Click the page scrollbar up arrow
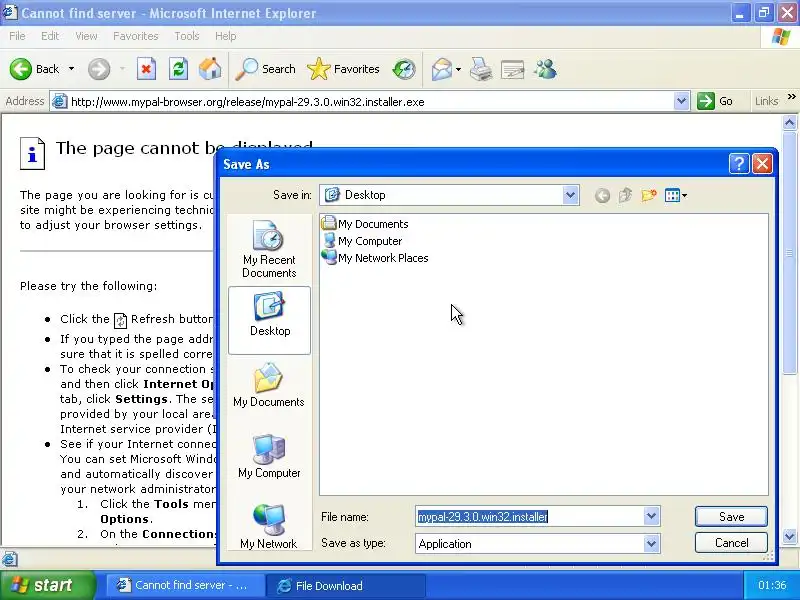Image resolution: width=800 pixels, height=600 pixels. pos(789,122)
